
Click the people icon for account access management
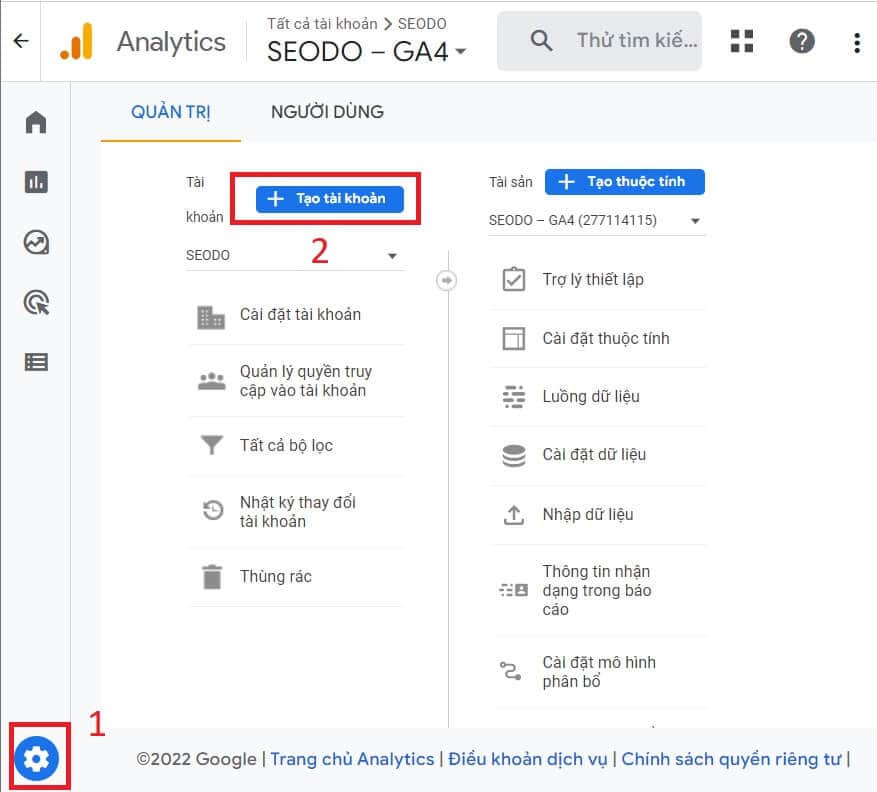(x=211, y=381)
